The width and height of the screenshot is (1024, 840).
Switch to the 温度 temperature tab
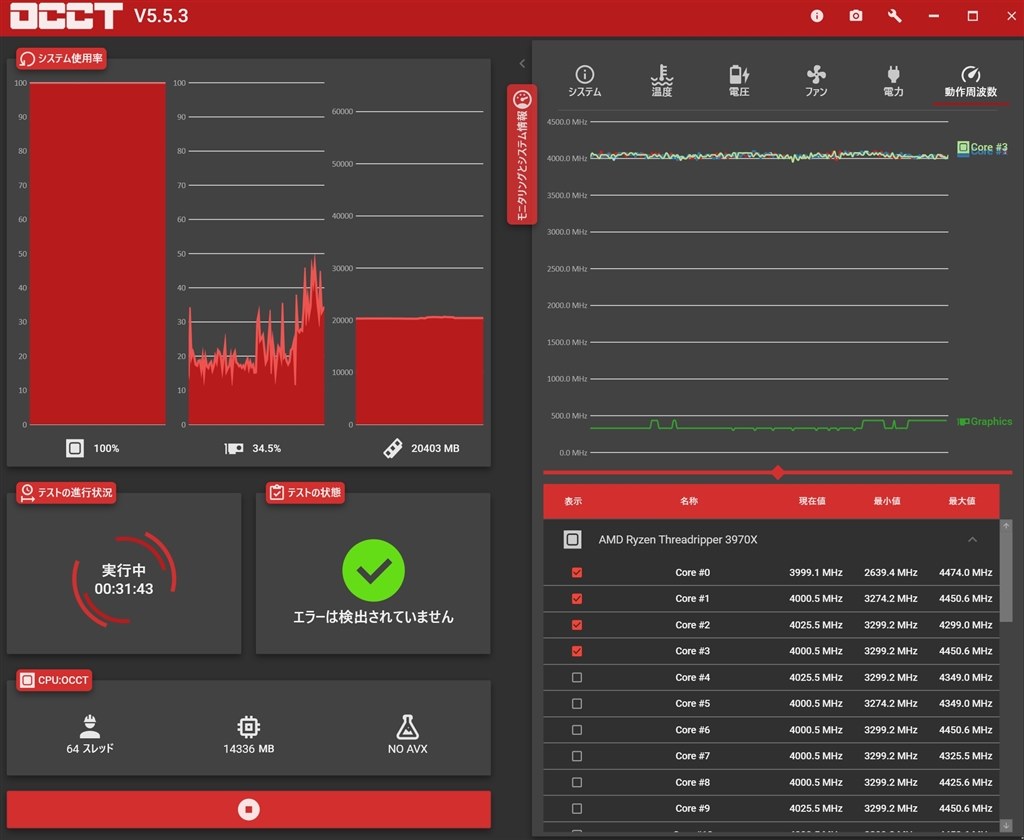click(662, 81)
